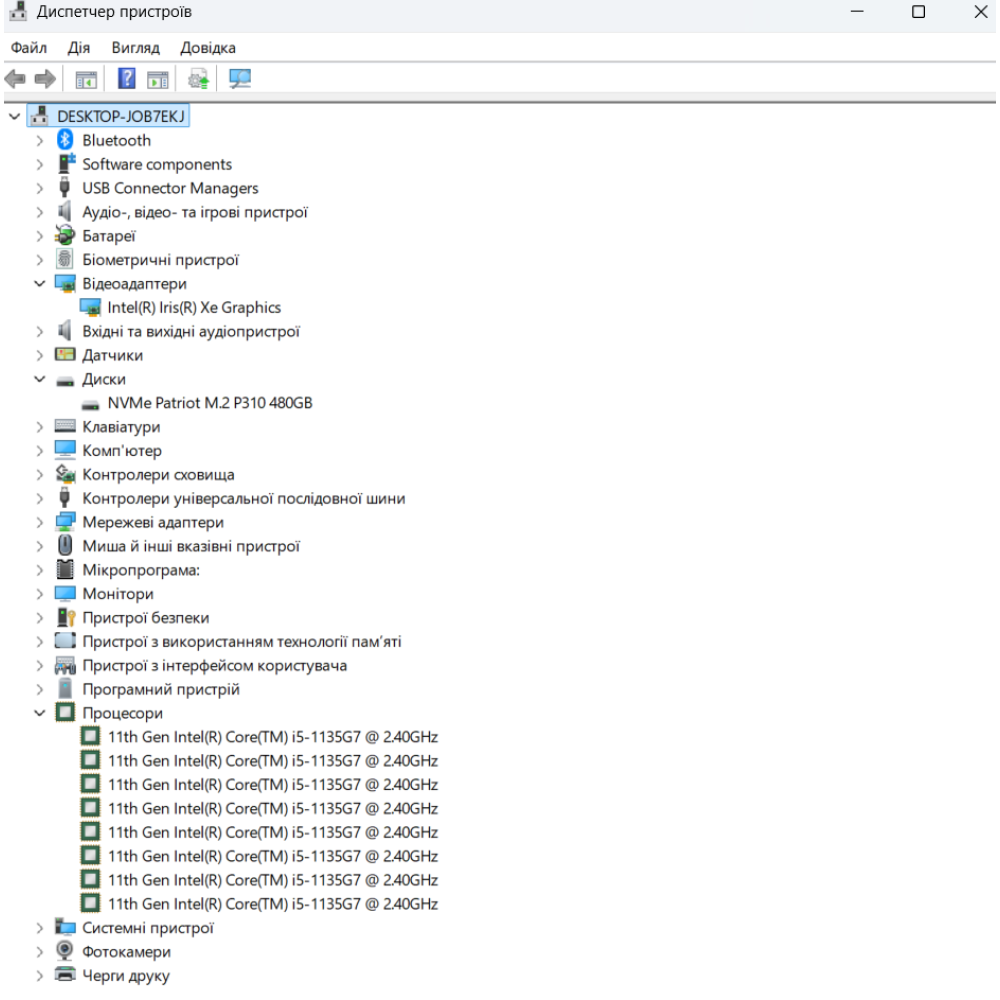Click the Back arrow in toolbar
The height and width of the screenshot is (1000, 1000).
tap(15, 79)
